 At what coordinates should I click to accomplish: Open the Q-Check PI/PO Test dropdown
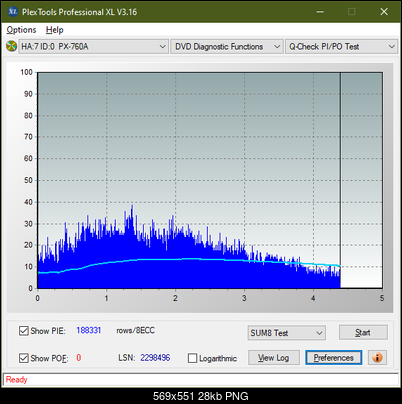pyautogui.click(x=341, y=46)
